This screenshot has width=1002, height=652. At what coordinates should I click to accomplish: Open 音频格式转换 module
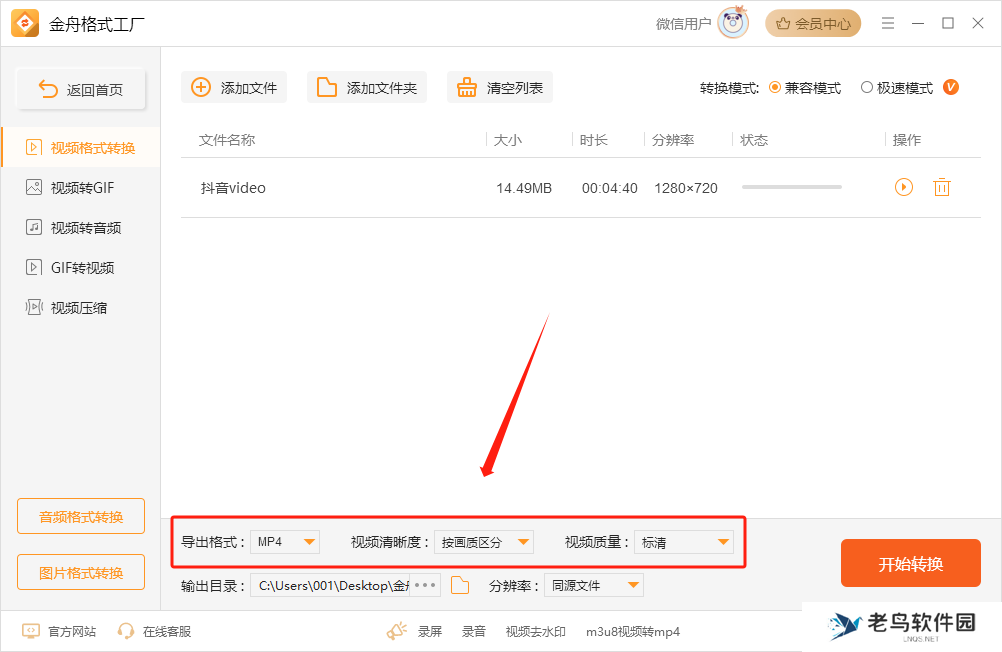pos(81,516)
